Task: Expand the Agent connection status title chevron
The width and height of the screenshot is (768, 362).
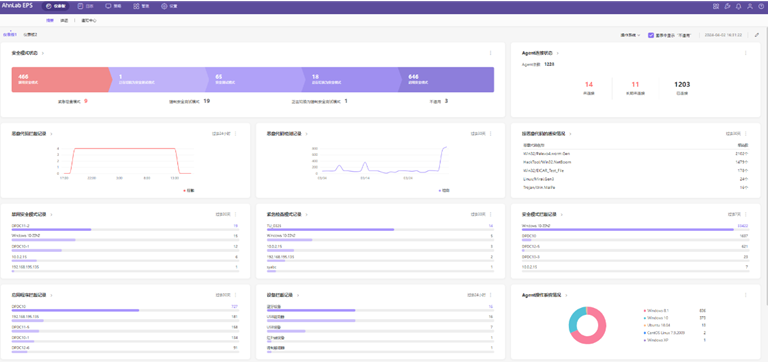Action: (558, 53)
